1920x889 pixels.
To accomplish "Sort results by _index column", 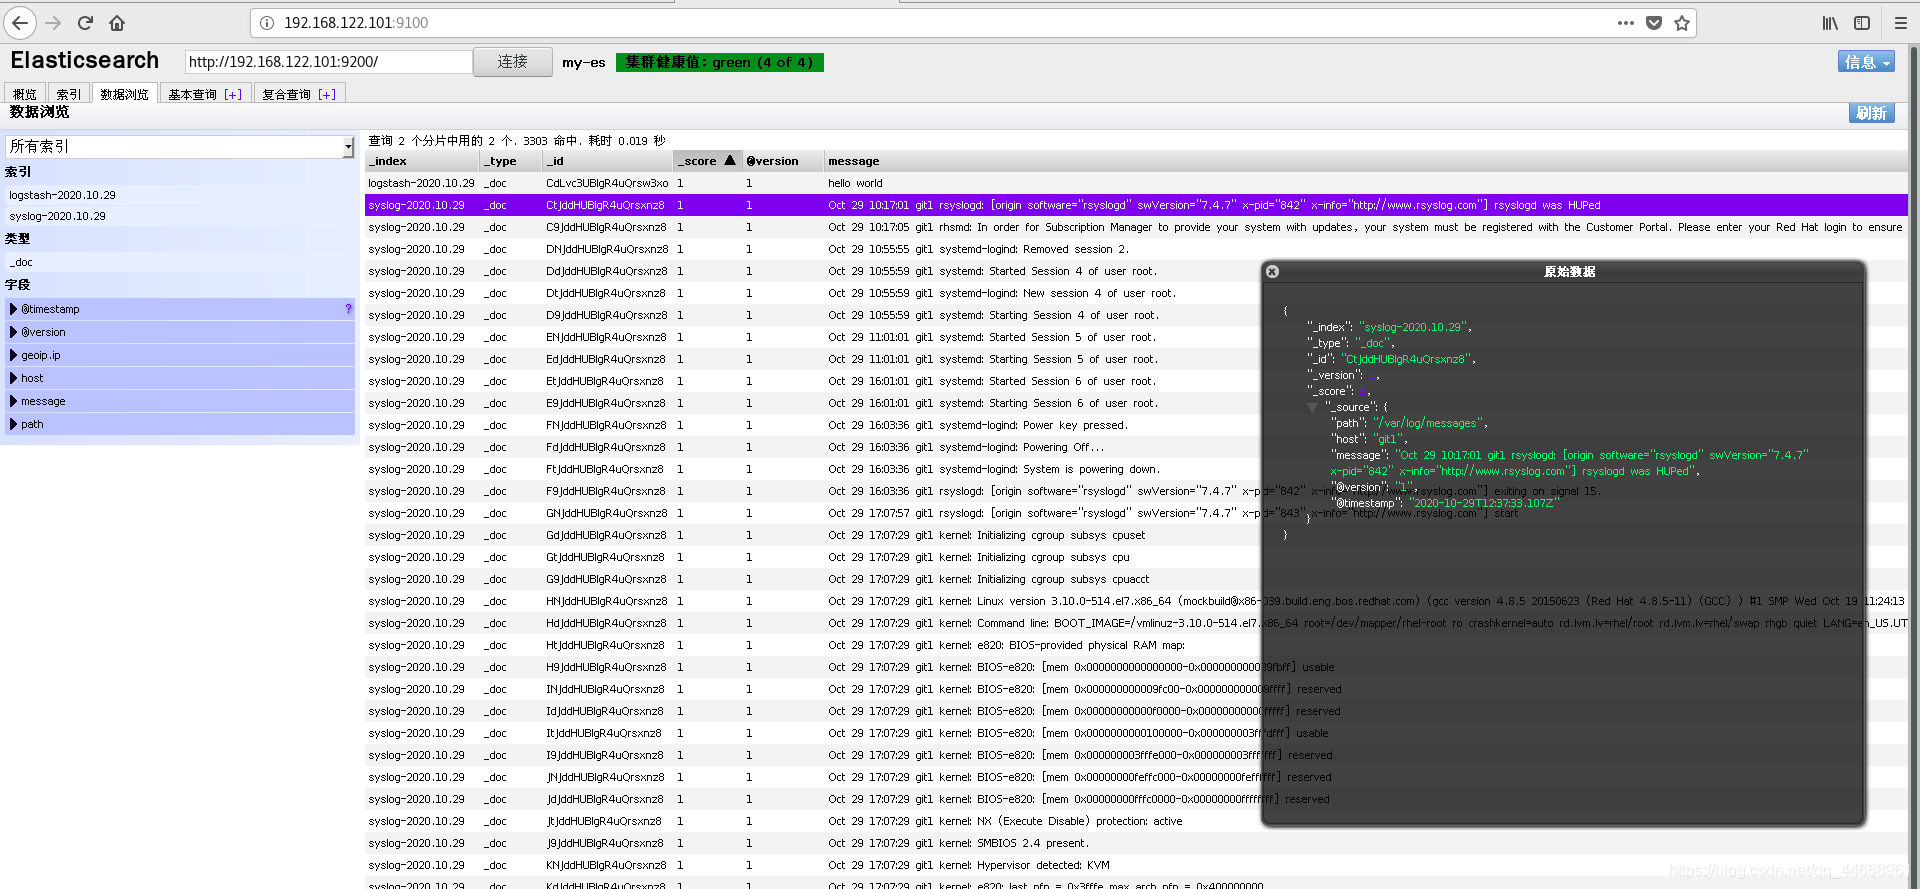I will pos(422,161).
